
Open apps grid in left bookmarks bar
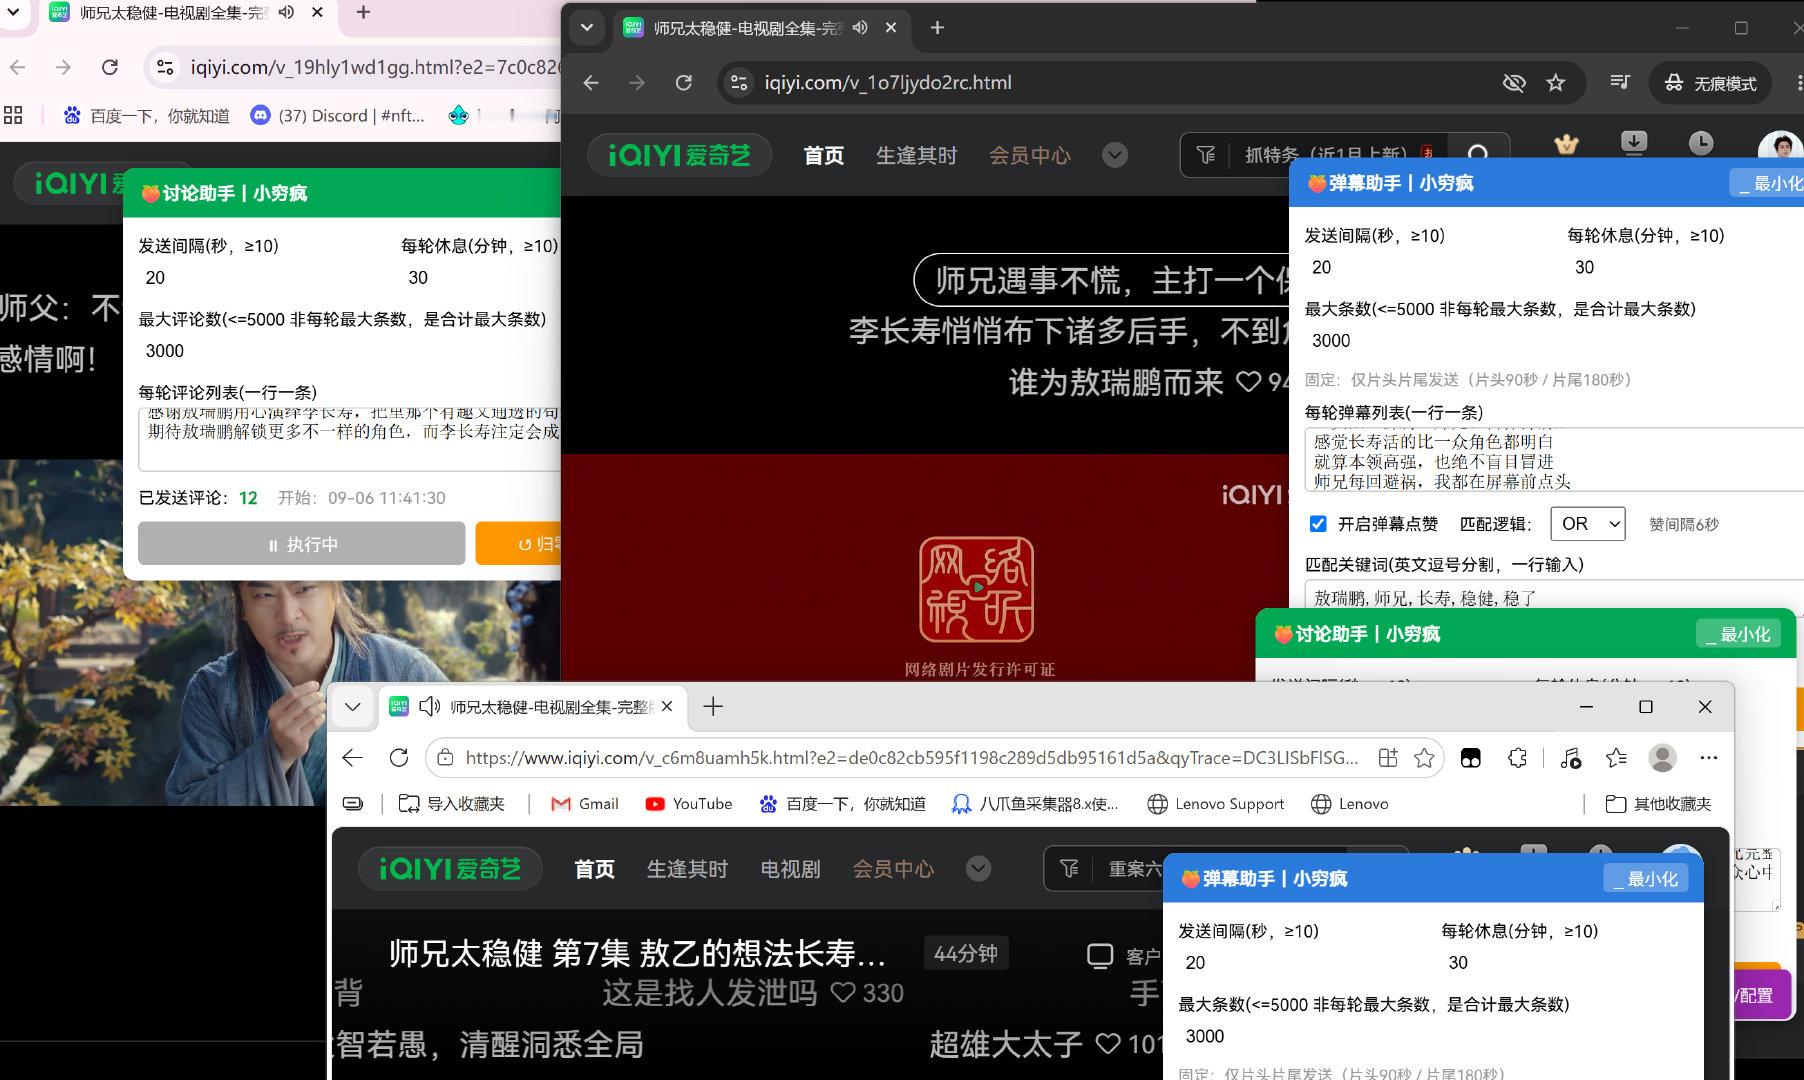tap(13, 115)
